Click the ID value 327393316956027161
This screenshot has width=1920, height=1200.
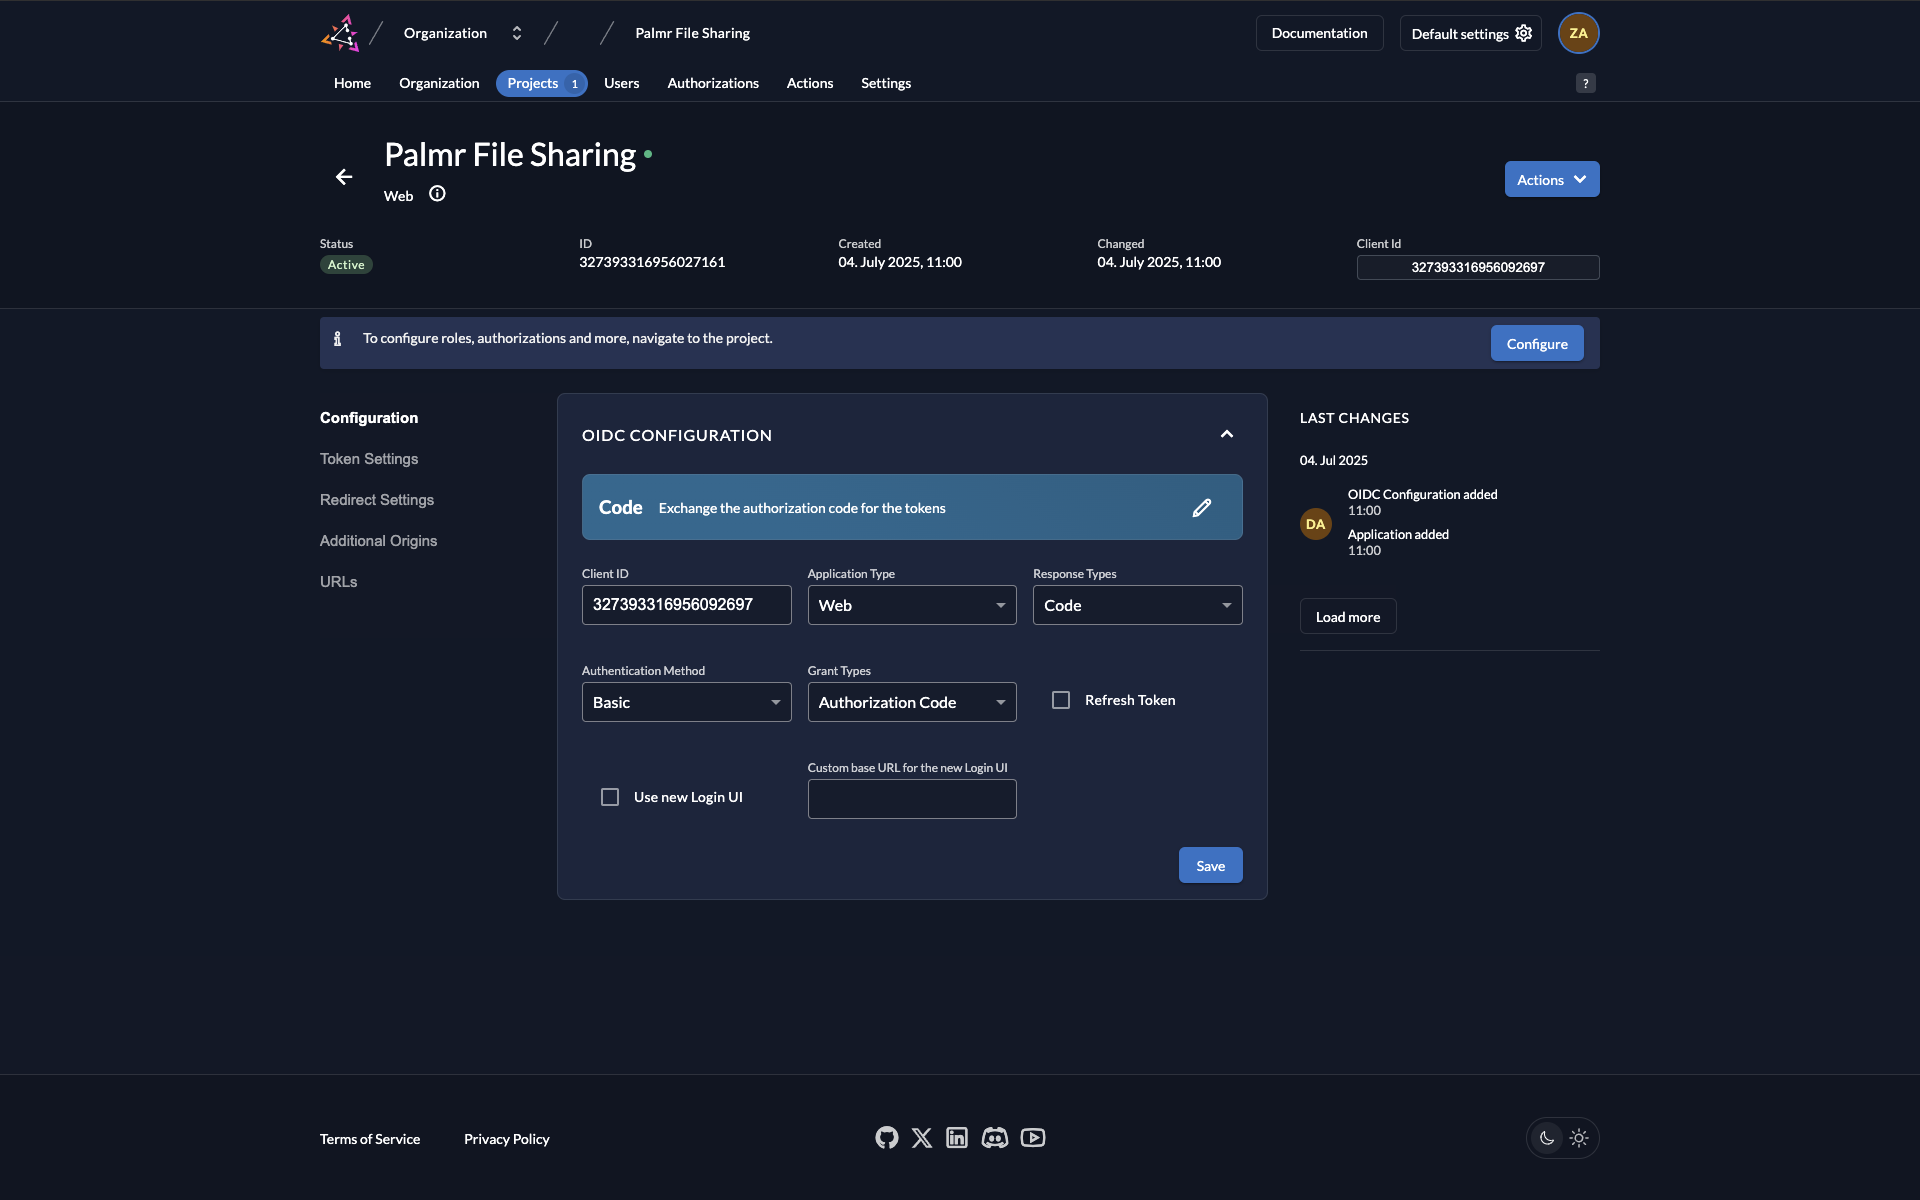[x=652, y=262]
